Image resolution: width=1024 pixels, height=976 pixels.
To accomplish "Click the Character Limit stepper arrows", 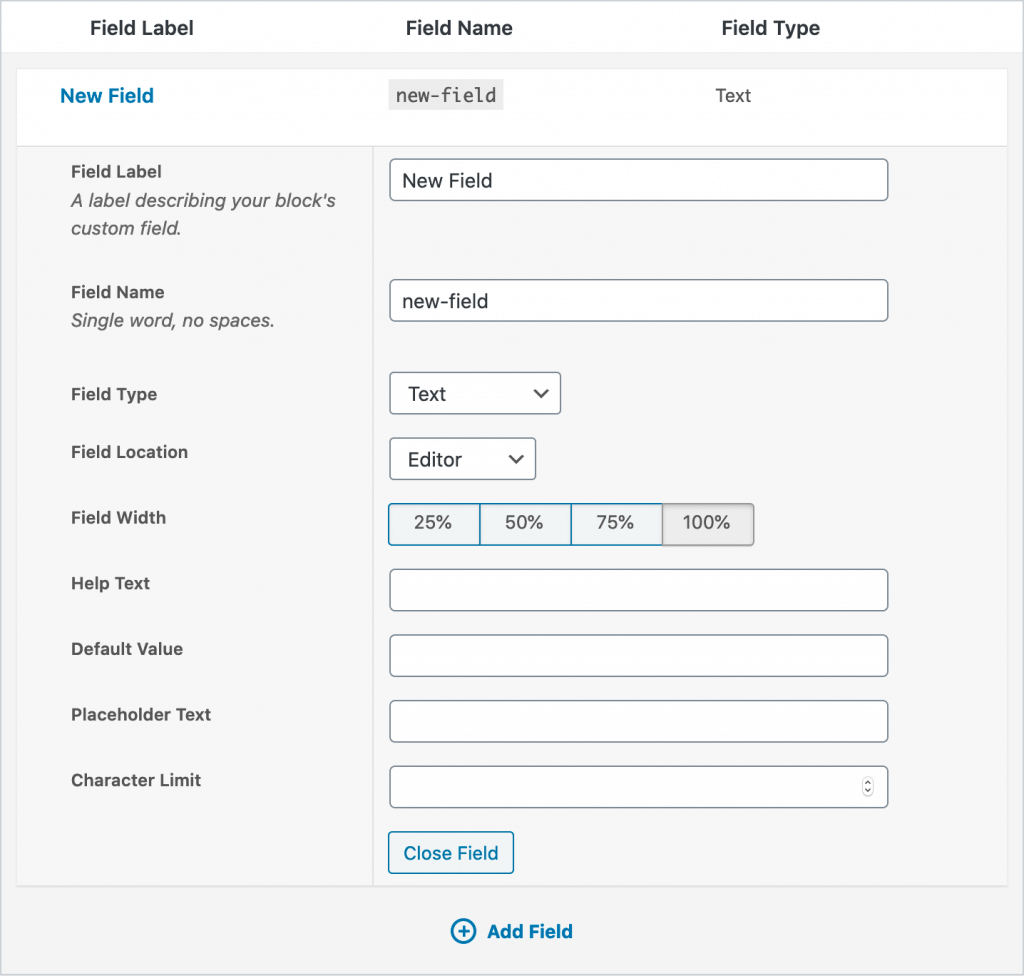I will pyautogui.click(x=867, y=787).
